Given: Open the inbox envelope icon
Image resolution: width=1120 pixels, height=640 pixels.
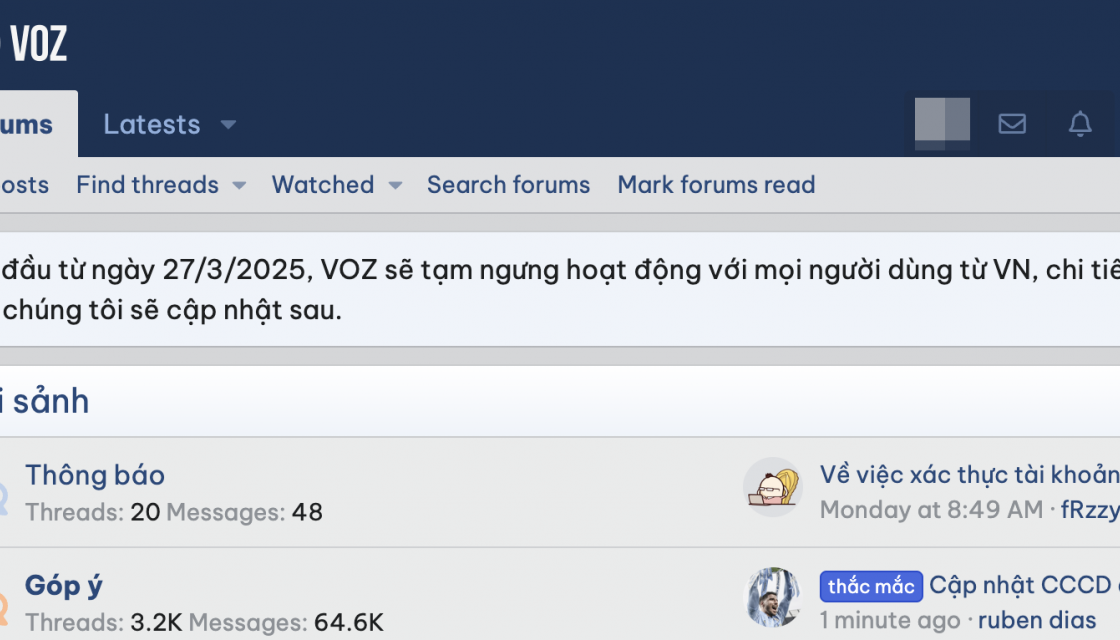Looking at the screenshot, I should [1011, 124].
